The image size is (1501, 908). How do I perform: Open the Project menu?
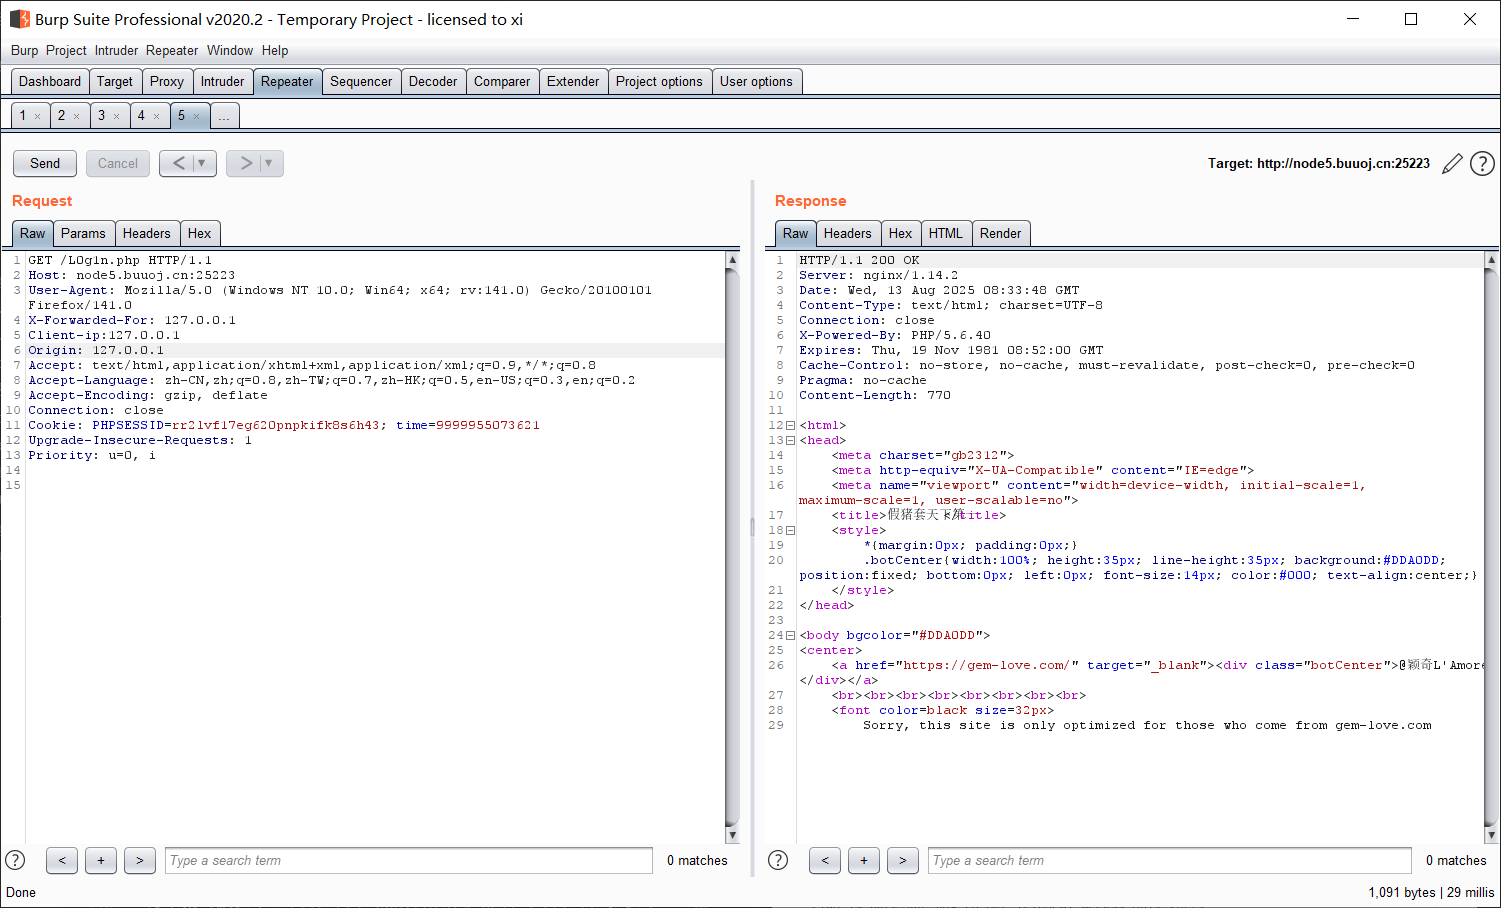[x=66, y=50]
